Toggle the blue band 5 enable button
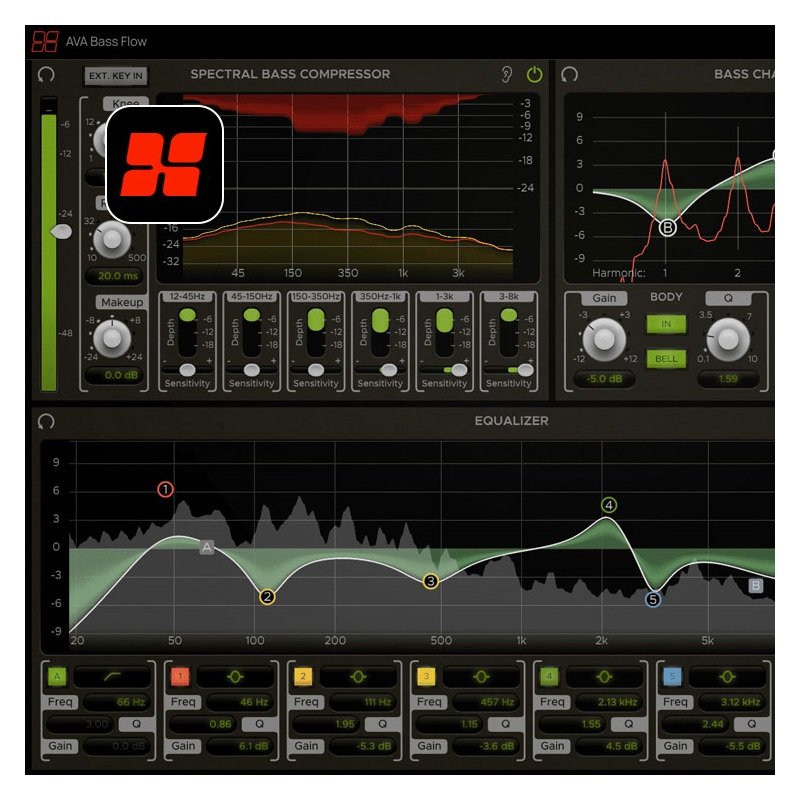This screenshot has height=800, width=800. click(672, 677)
